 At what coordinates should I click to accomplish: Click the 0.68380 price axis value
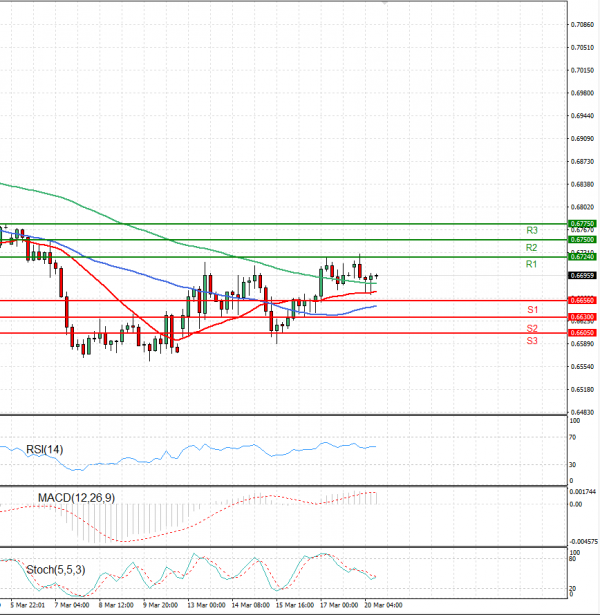pyautogui.click(x=582, y=184)
